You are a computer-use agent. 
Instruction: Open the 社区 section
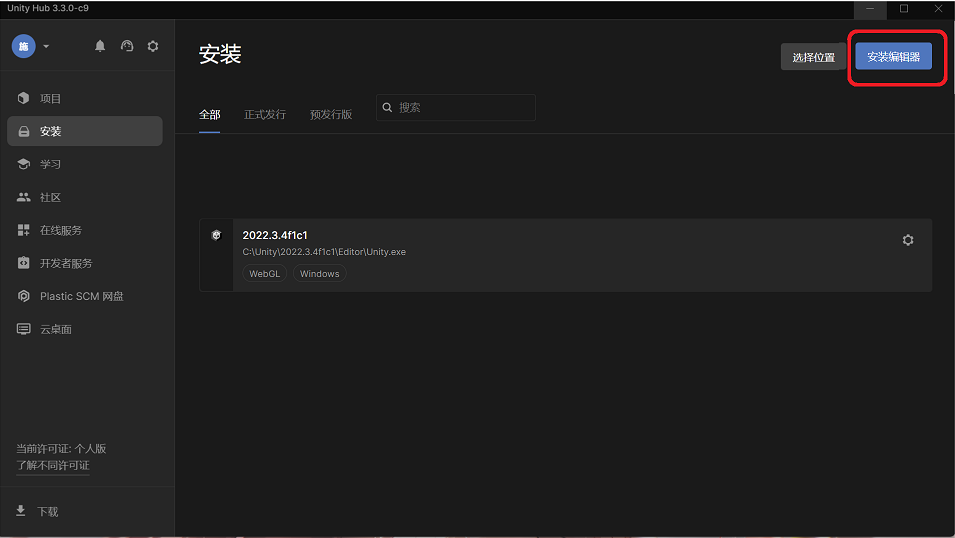(x=85, y=197)
